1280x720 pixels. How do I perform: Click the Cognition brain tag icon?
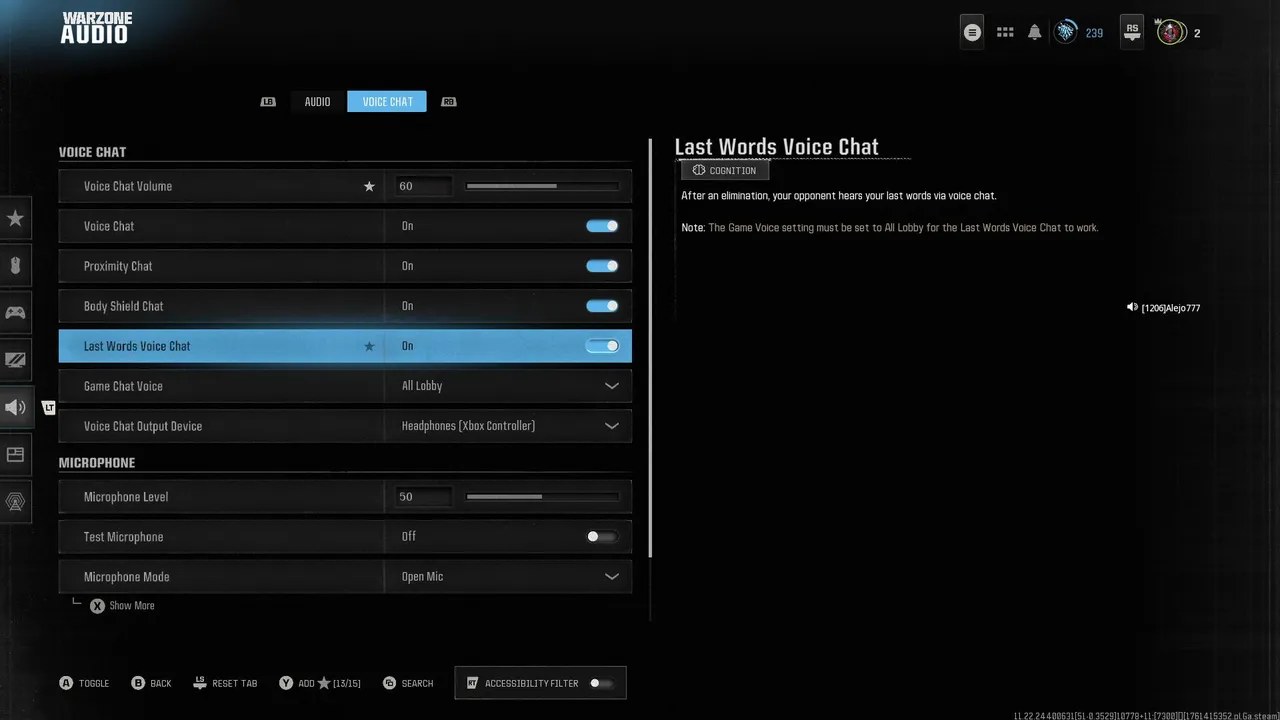698,170
